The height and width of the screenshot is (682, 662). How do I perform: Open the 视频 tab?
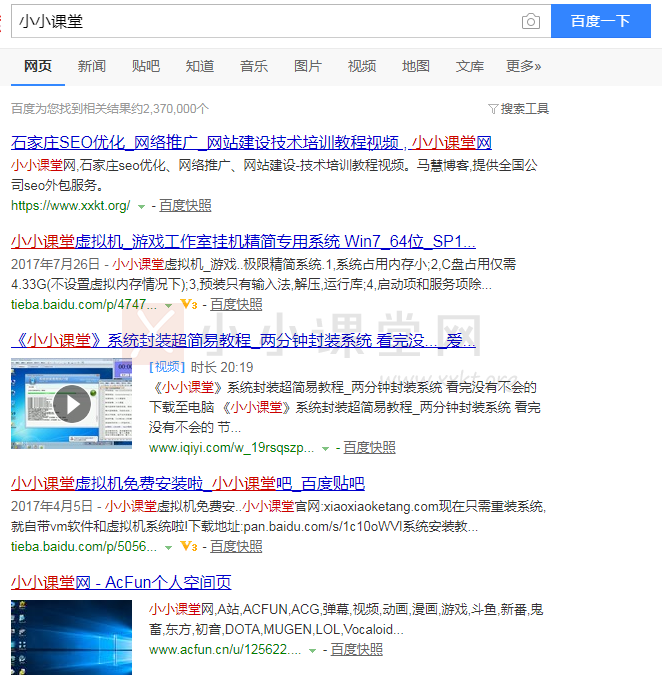361,66
